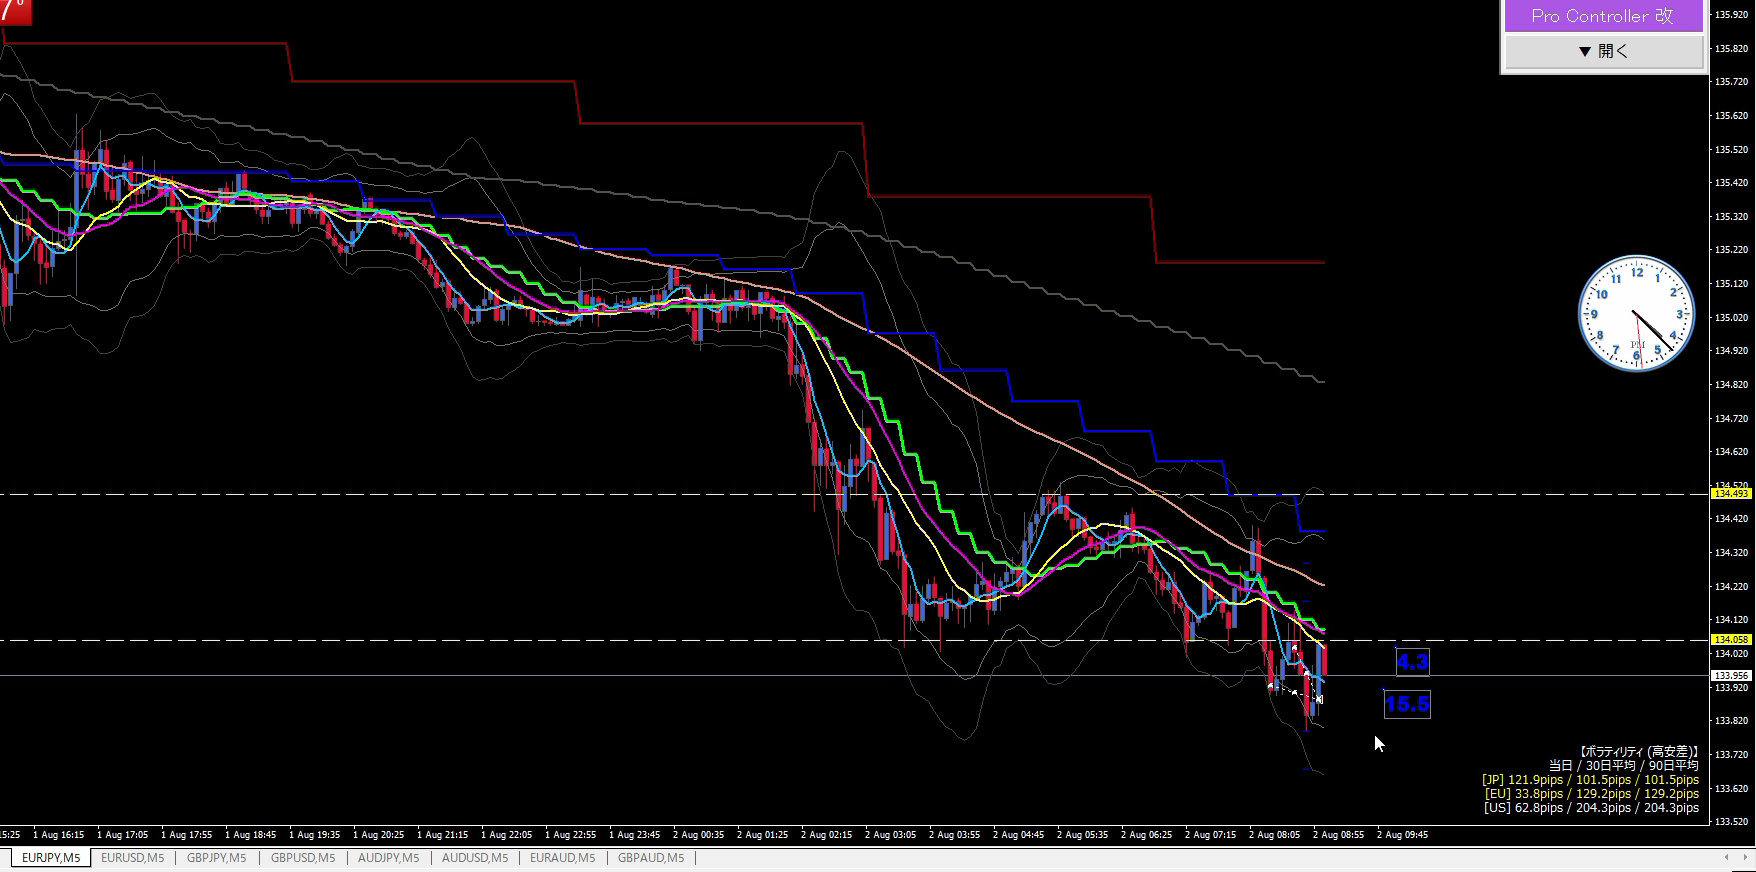
Task: Click the 134.320 price scale label
Action: tap(1731, 553)
